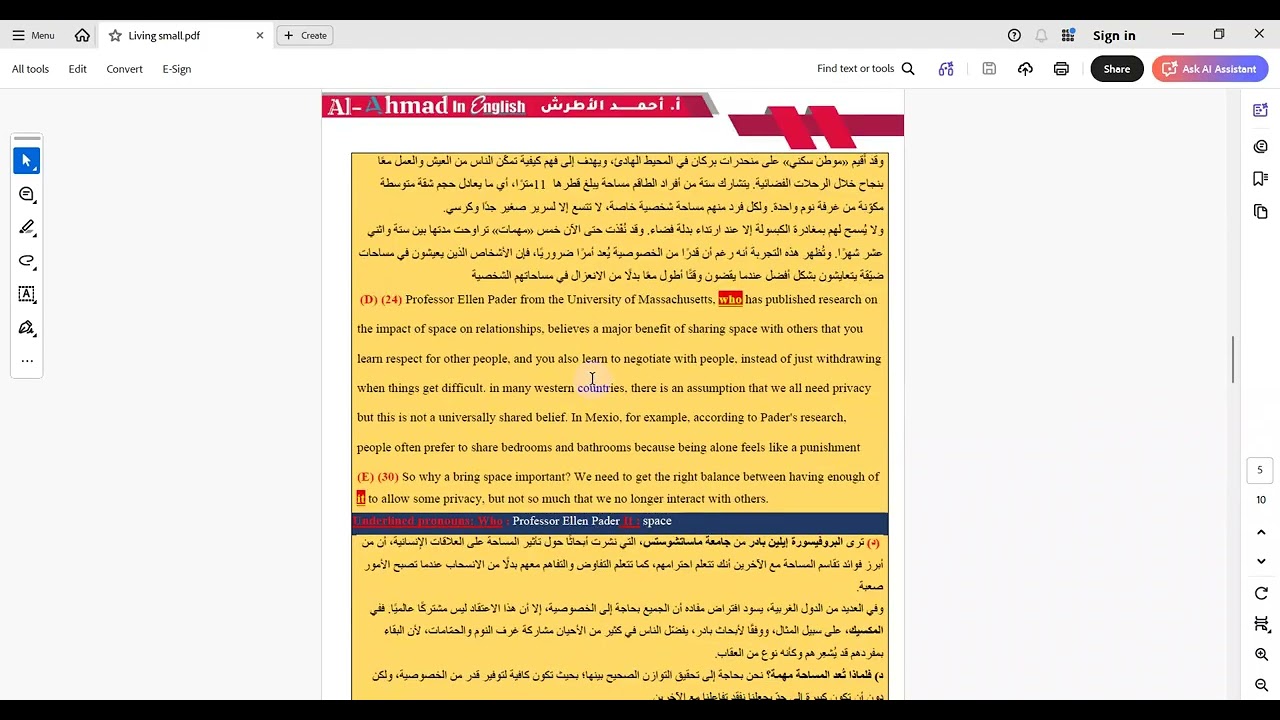The height and width of the screenshot is (720, 1280).
Task: Click the Save disk icon
Action: 989,69
